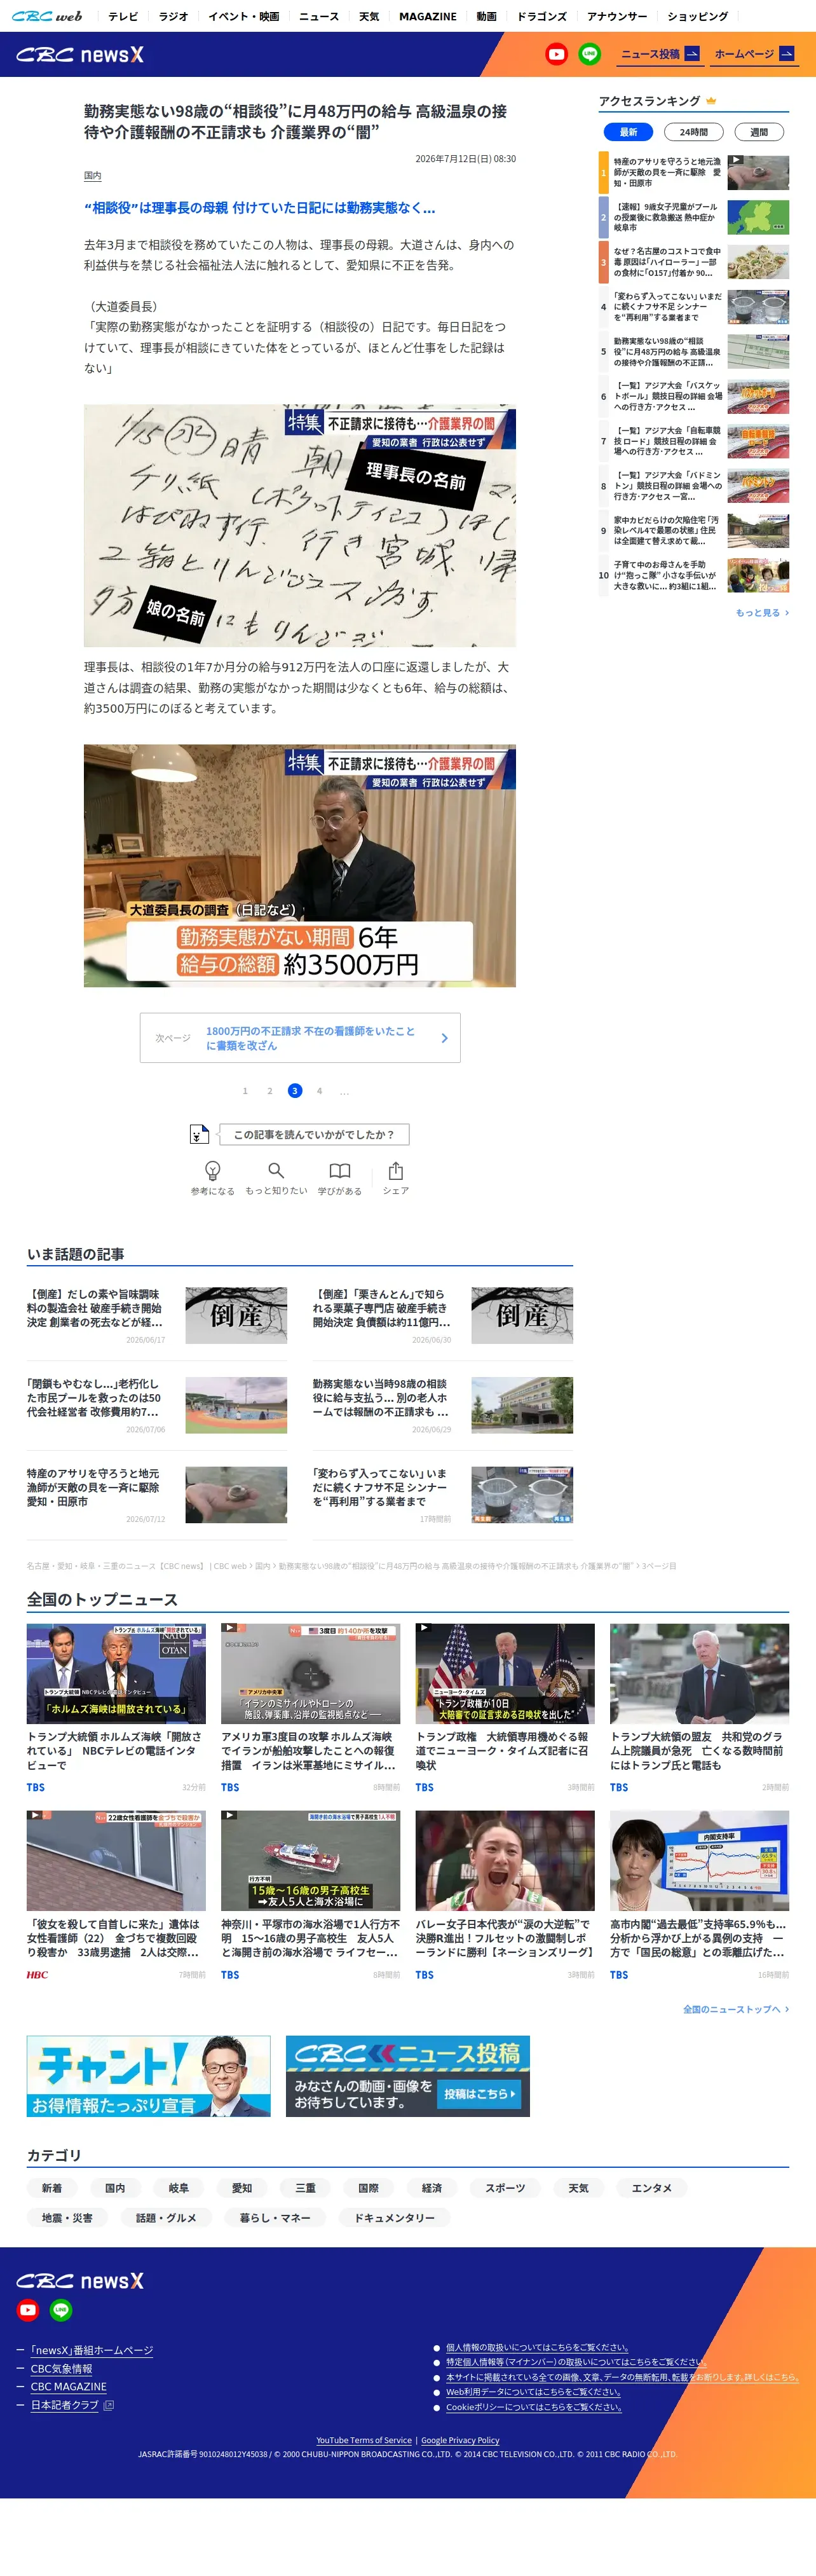This screenshot has height=2576, width=816.
Task: Open the トランプ大統領 ホルムズ海峡 top news card
Action: 116,1708
